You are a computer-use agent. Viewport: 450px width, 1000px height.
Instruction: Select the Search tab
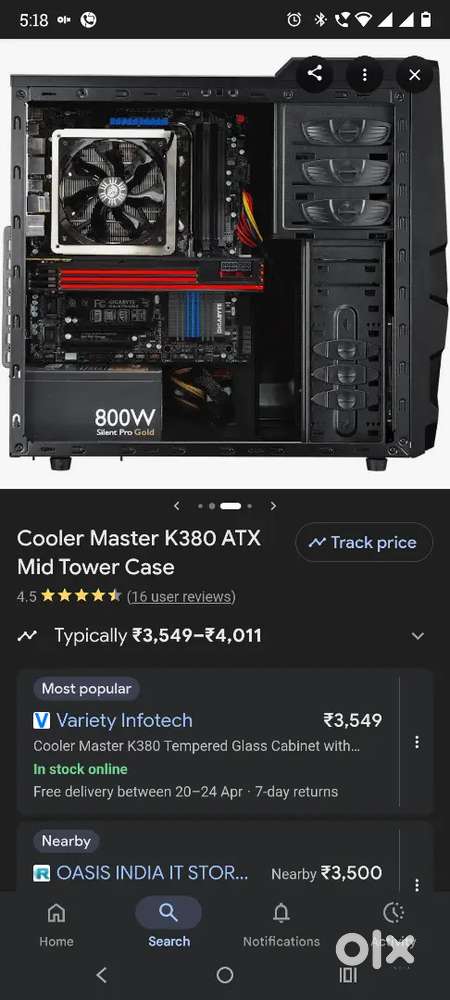[169, 924]
